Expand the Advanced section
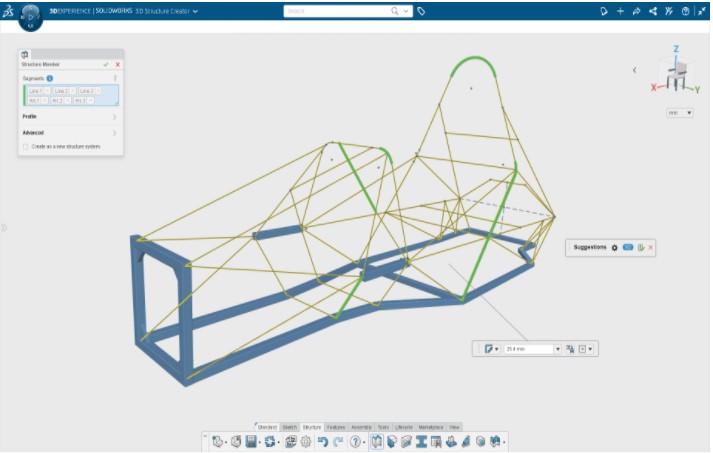The width and height of the screenshot is (713, 453). [70, 133]
